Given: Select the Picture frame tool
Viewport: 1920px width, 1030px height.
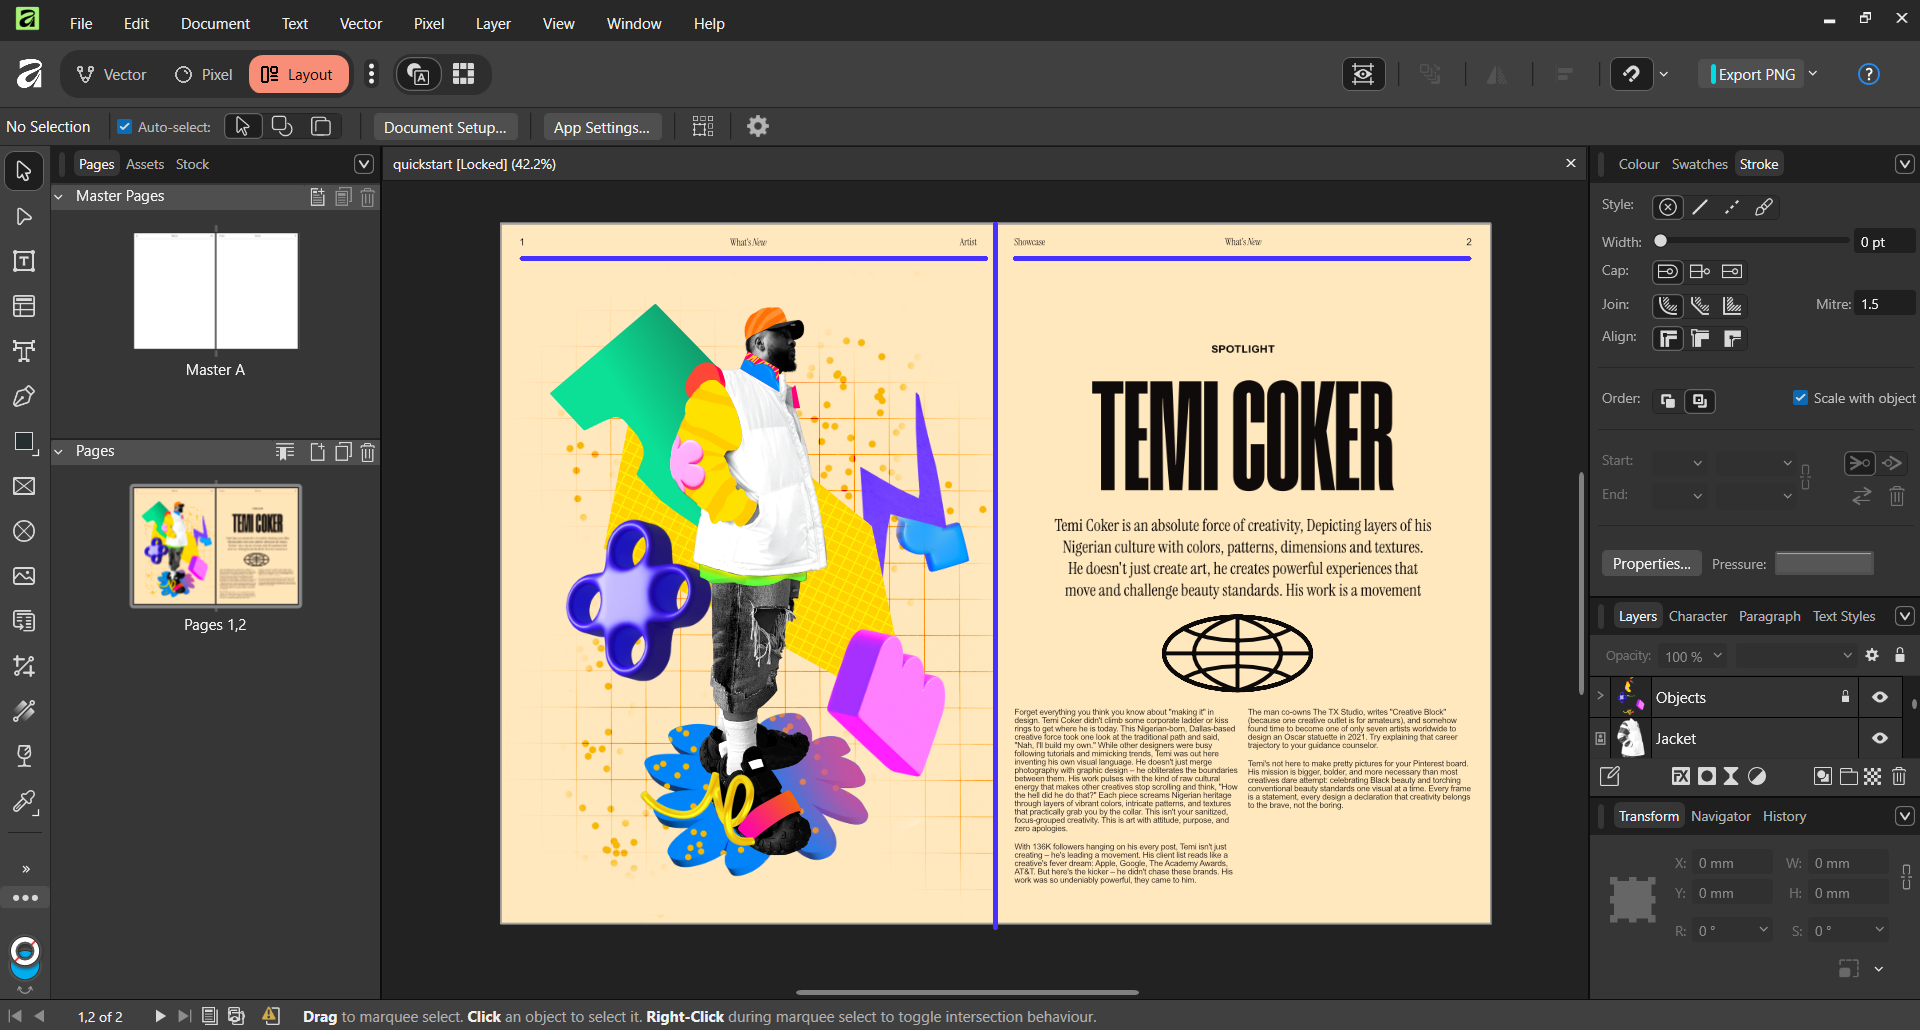Looking at the screenshot, I should pos(24,486).
